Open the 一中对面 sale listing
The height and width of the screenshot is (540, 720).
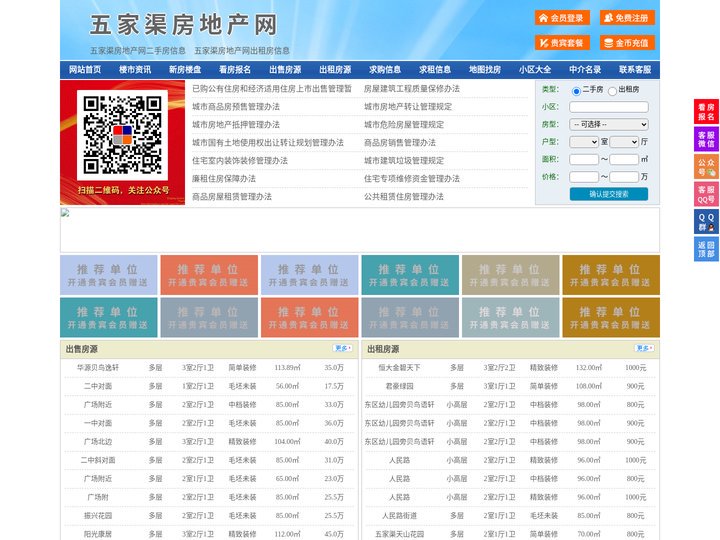[98, 423]
